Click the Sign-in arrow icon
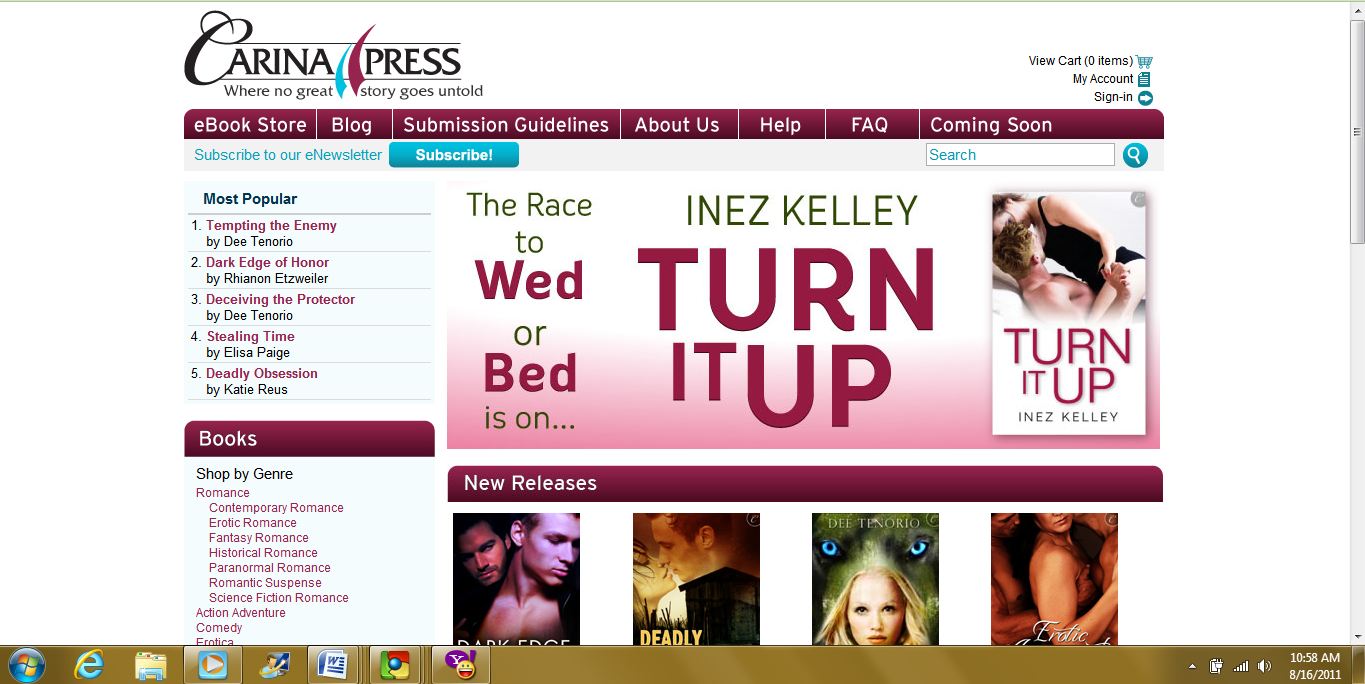1365x684 pixels. point(1145,98)
